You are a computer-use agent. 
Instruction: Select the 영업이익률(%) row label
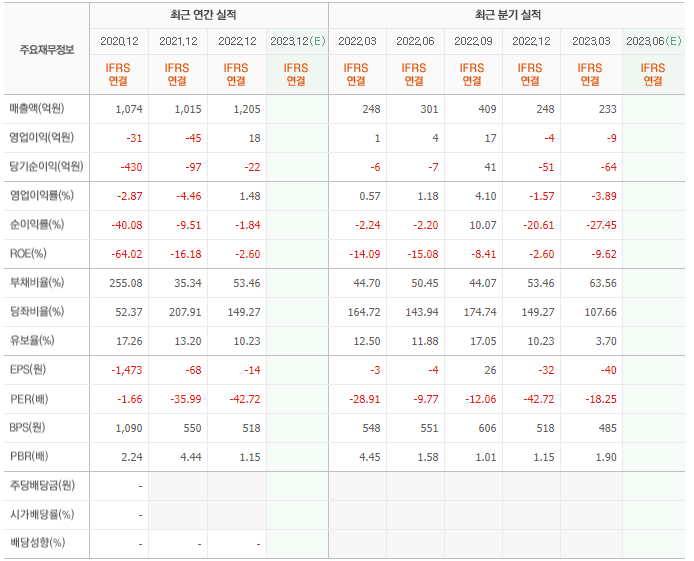[x=42, y=195]
